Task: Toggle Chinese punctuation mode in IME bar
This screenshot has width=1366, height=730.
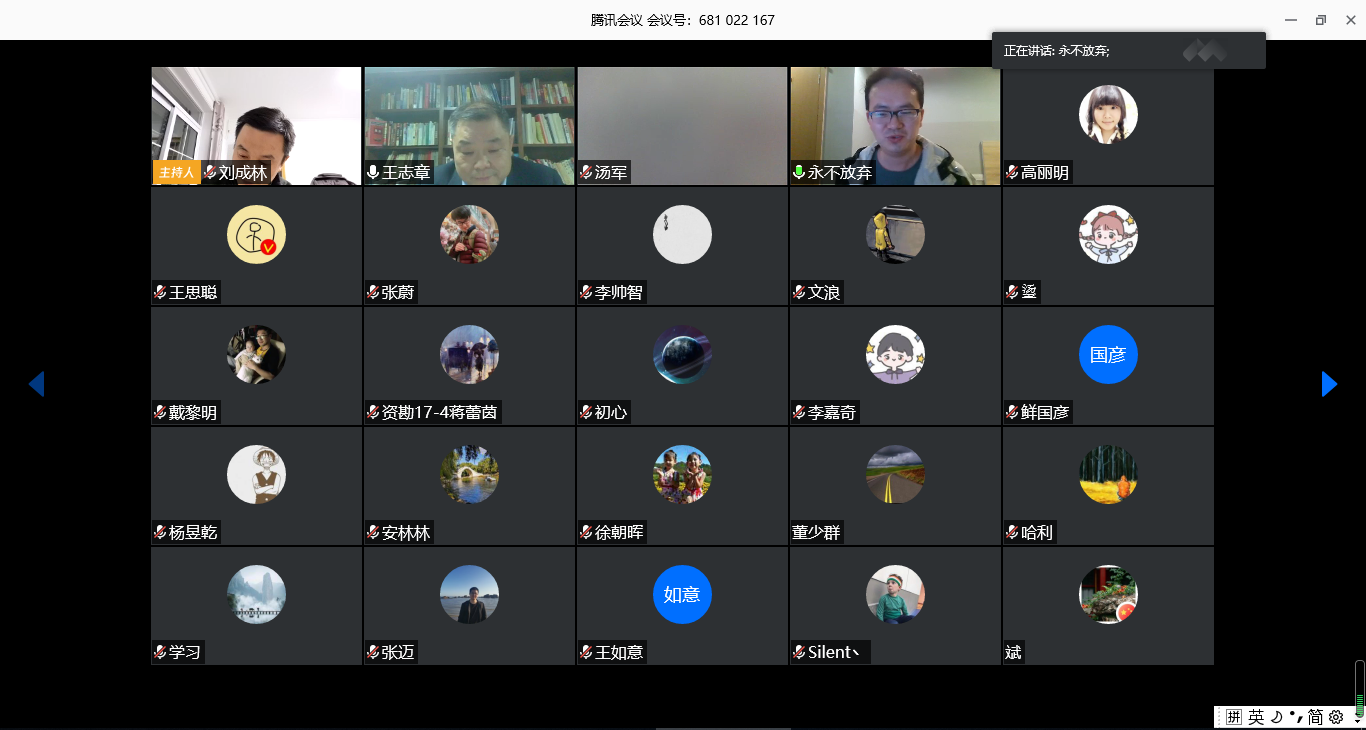Action: click(1296, 717)
